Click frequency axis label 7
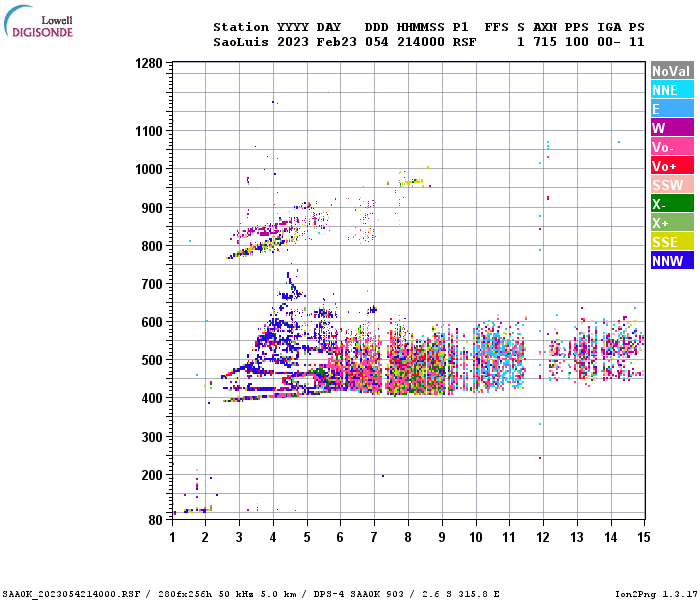This screenshot has width=700, height=600. pyautogui.click(x=374, y=537)
